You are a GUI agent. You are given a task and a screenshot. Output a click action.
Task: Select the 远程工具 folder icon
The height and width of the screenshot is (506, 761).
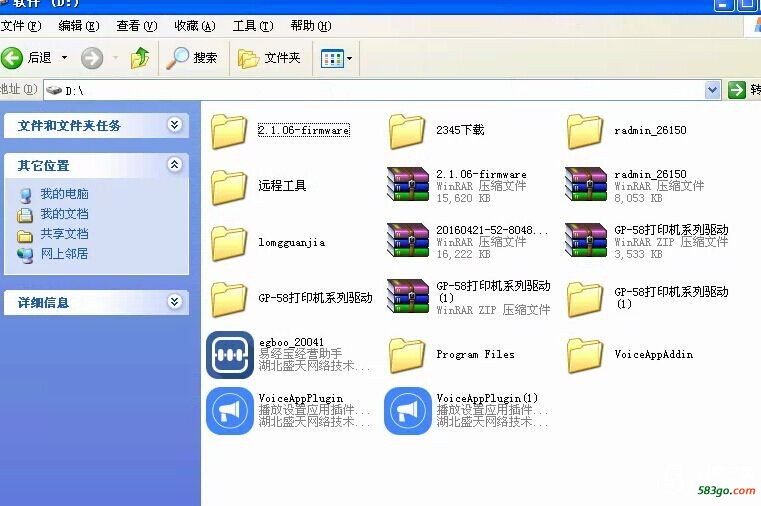click(229, 187)
